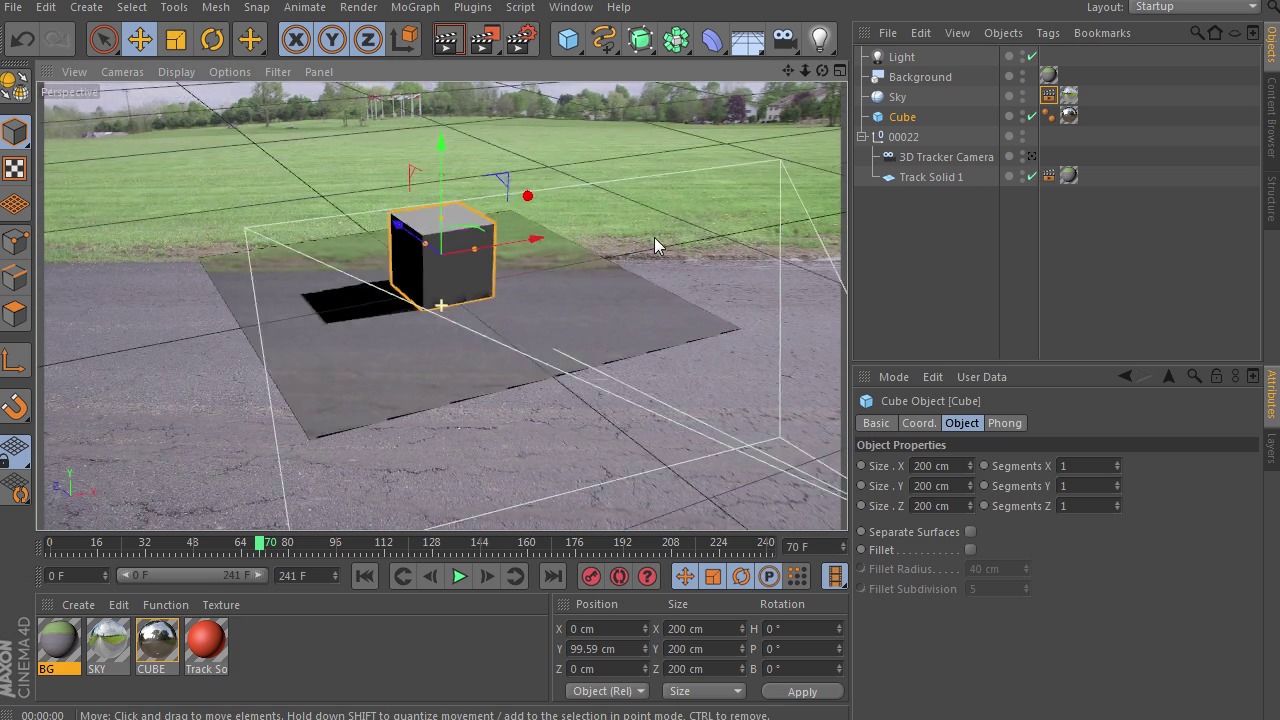
Task: Toggle X axis lock icon
Action: click(296, 40)
